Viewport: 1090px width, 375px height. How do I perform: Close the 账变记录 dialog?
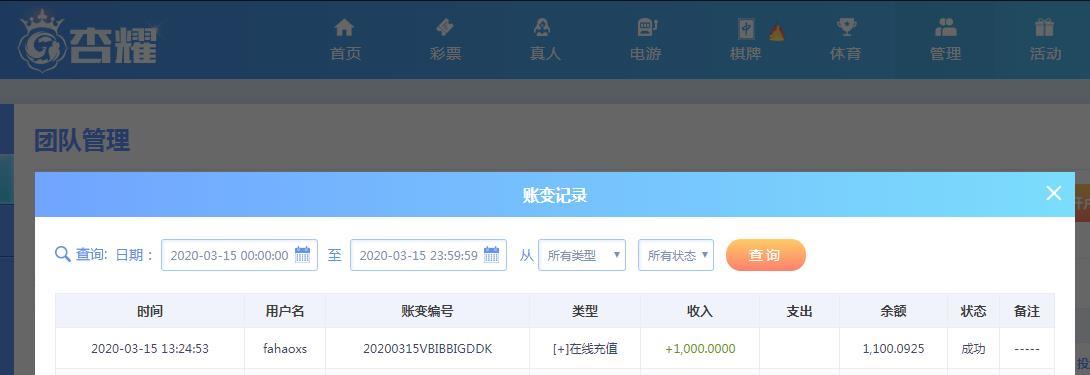(1054, 193)
